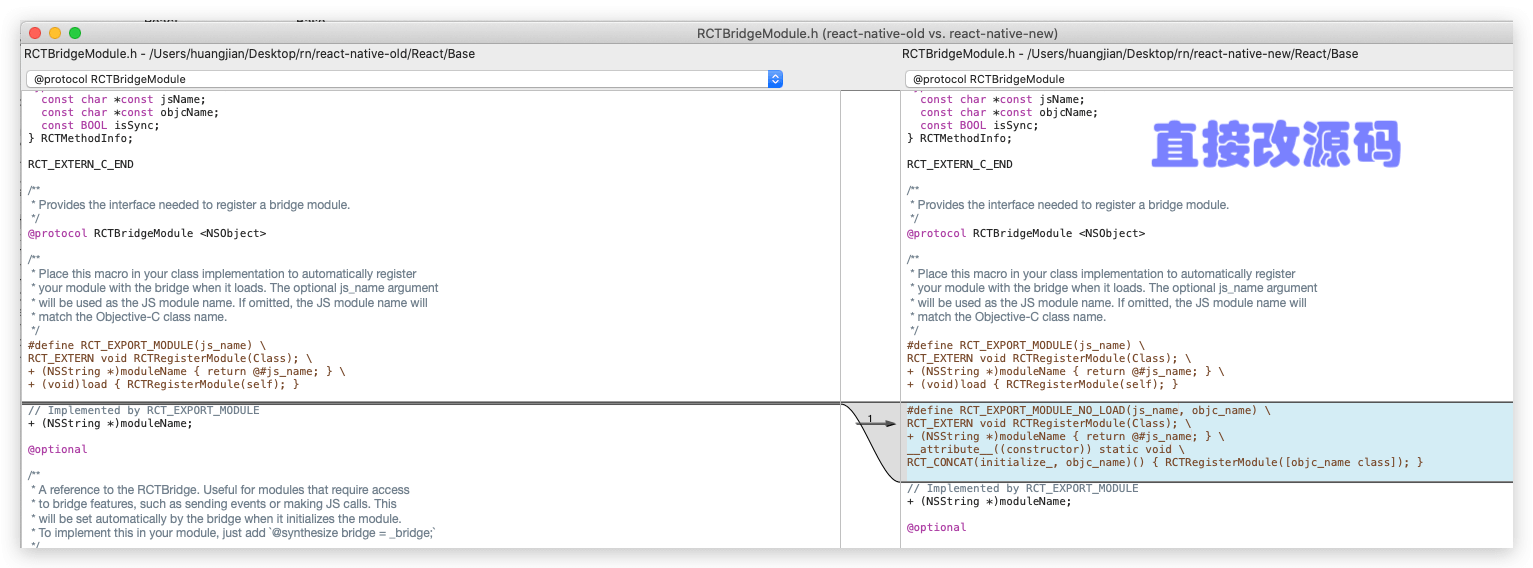The width and height of the screenshot is (1533, 568).
Task: Click the react-native-old file path header
Action: (250, 54)
